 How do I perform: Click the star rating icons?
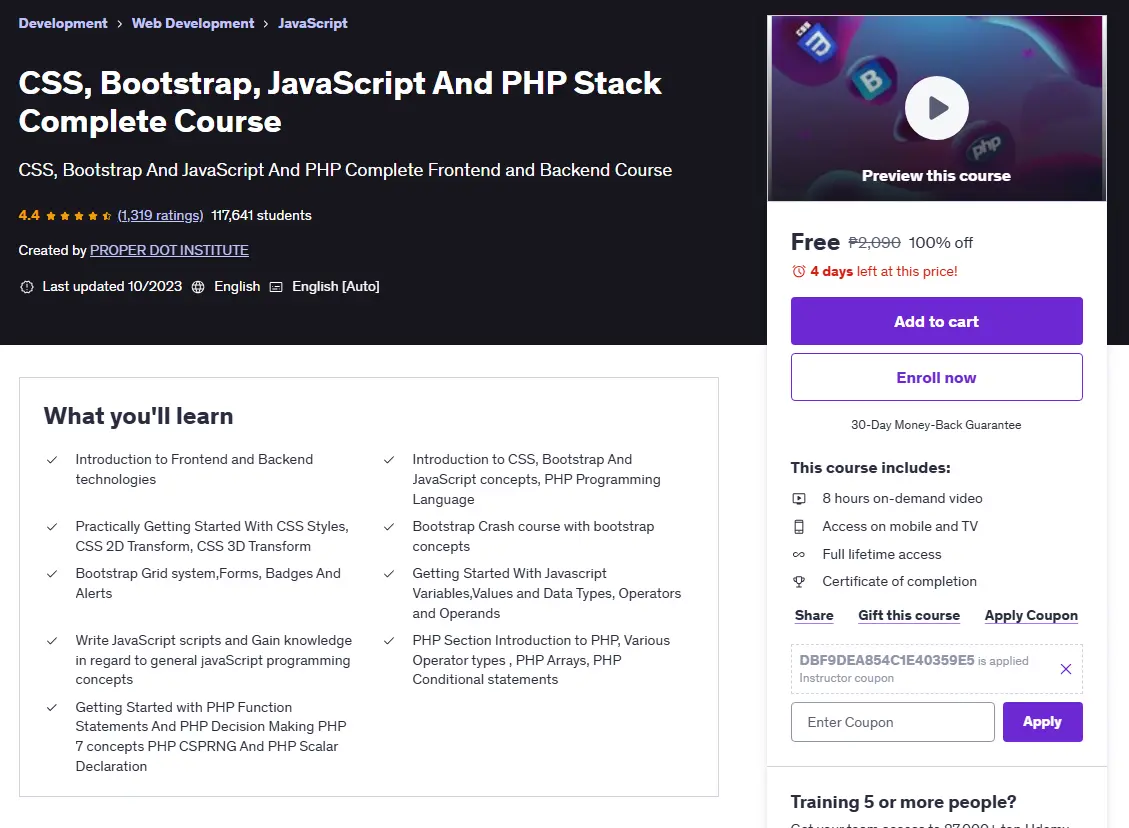[x=78, y=215]
